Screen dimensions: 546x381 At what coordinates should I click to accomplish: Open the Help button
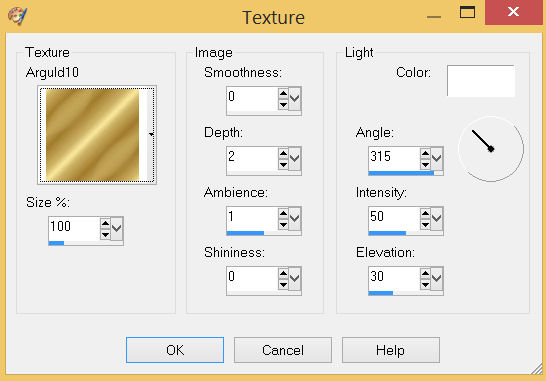coord(391,350)
